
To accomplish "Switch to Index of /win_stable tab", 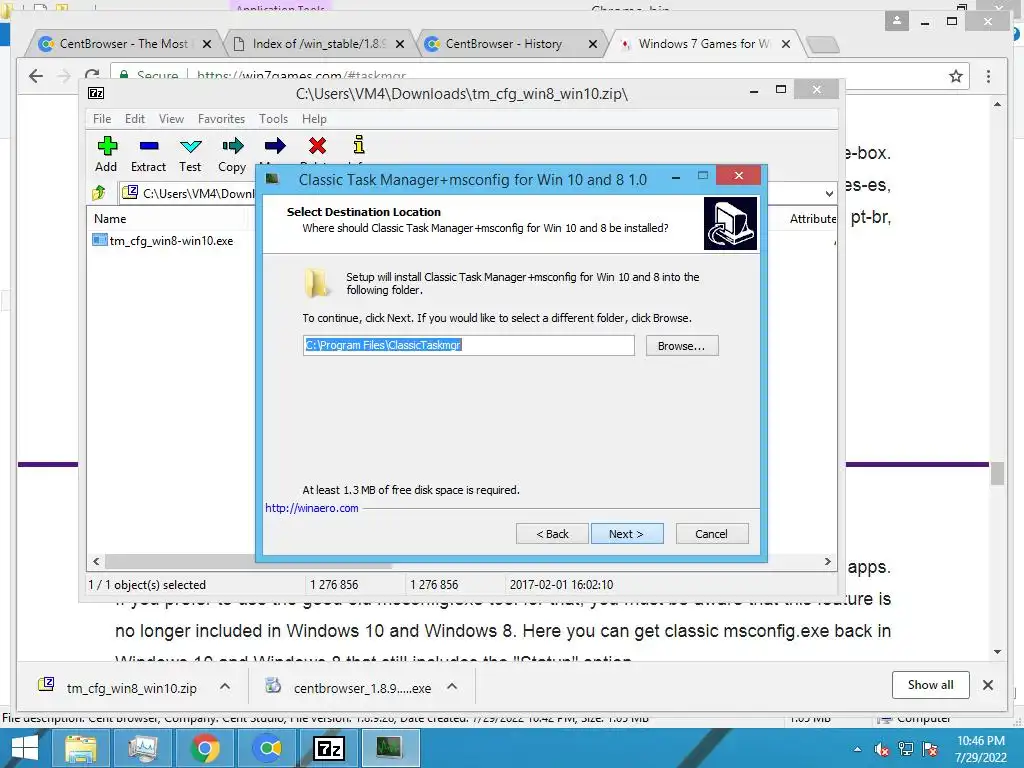I will click(x=319, y=44).
